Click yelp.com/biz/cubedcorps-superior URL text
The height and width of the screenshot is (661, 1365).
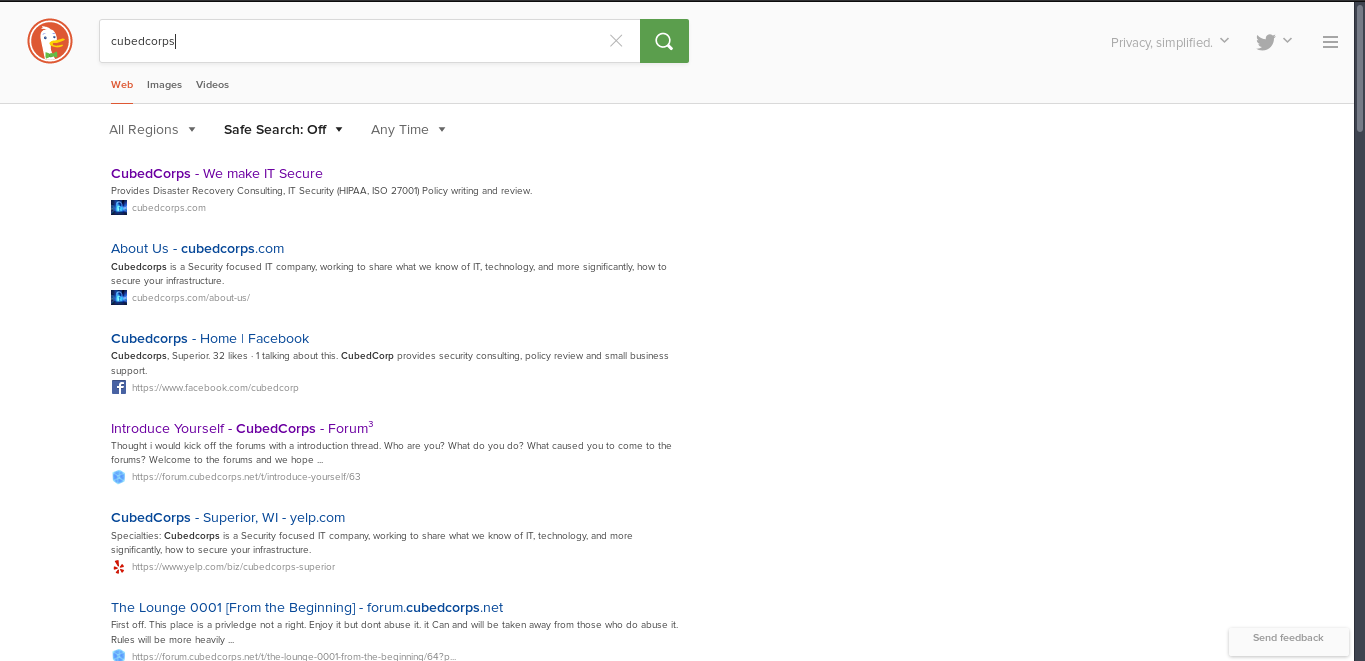233,567
